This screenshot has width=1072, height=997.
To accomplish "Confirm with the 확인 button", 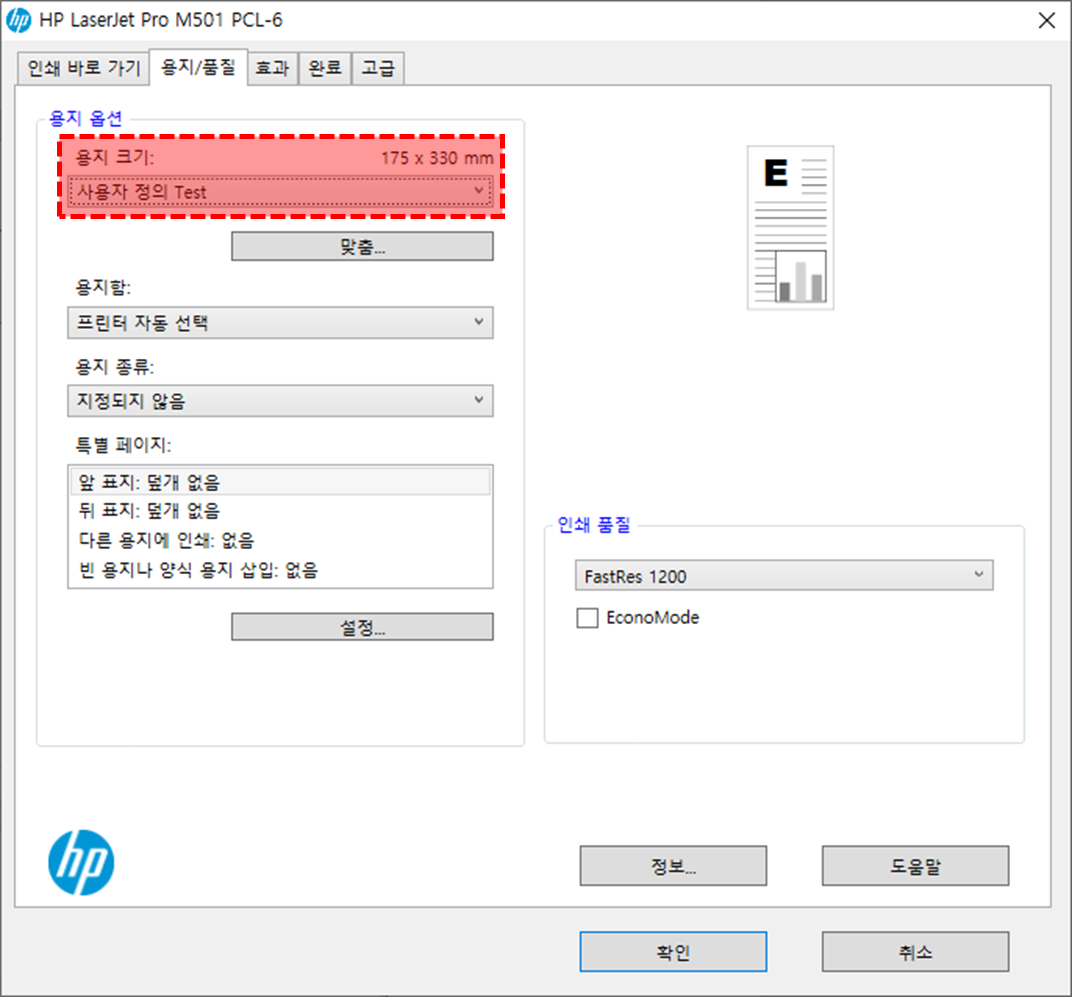I will [x=673, y=951].
